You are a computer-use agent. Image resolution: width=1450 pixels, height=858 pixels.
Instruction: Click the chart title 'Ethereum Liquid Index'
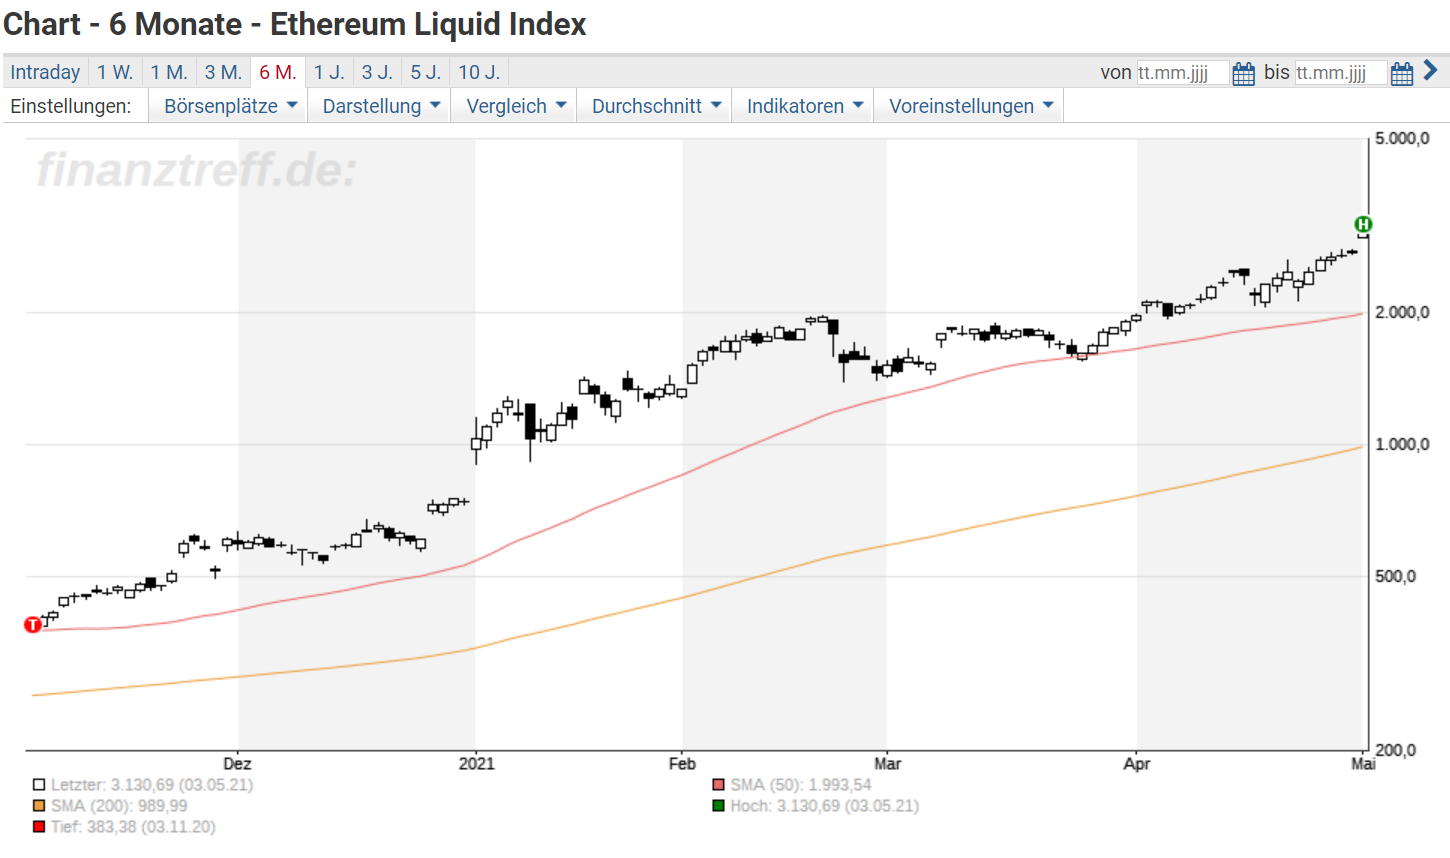point(428,24)
